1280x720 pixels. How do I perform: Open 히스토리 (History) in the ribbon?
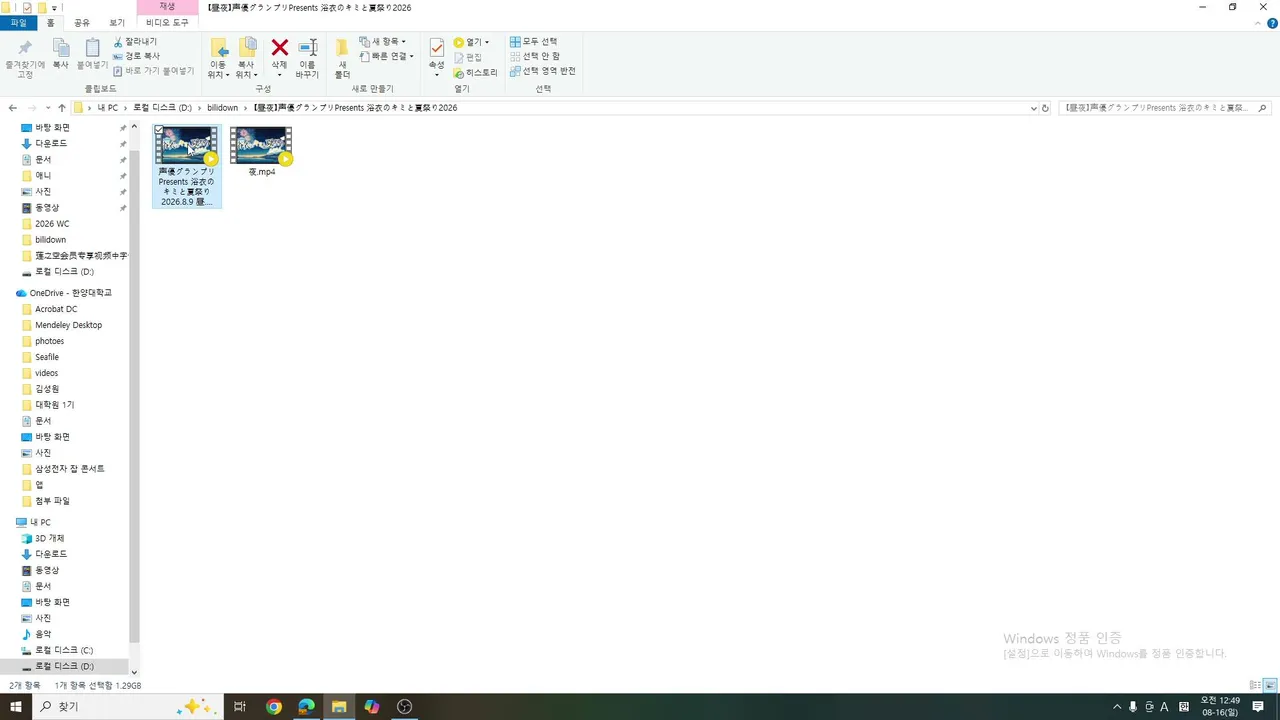[x=475, y=72]
